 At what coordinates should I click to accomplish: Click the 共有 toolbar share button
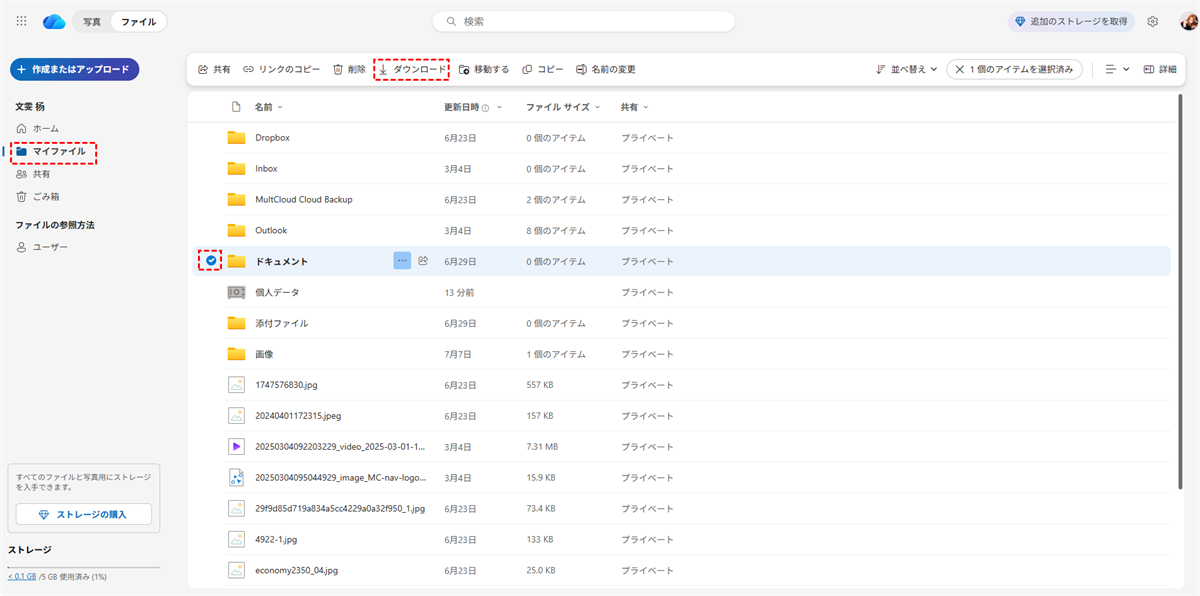coord(214,69)
